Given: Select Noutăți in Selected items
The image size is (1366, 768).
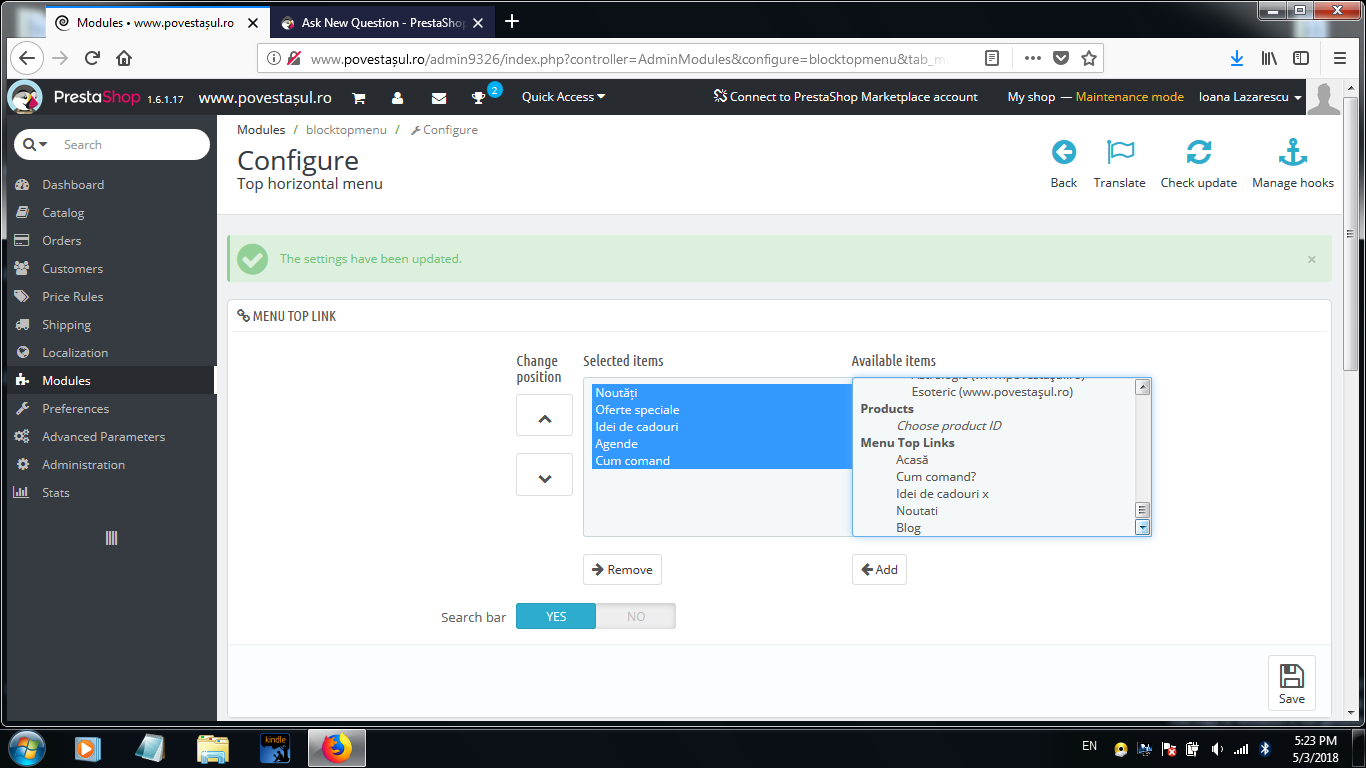Looking at the screenshot, I should tap(721, 393).
